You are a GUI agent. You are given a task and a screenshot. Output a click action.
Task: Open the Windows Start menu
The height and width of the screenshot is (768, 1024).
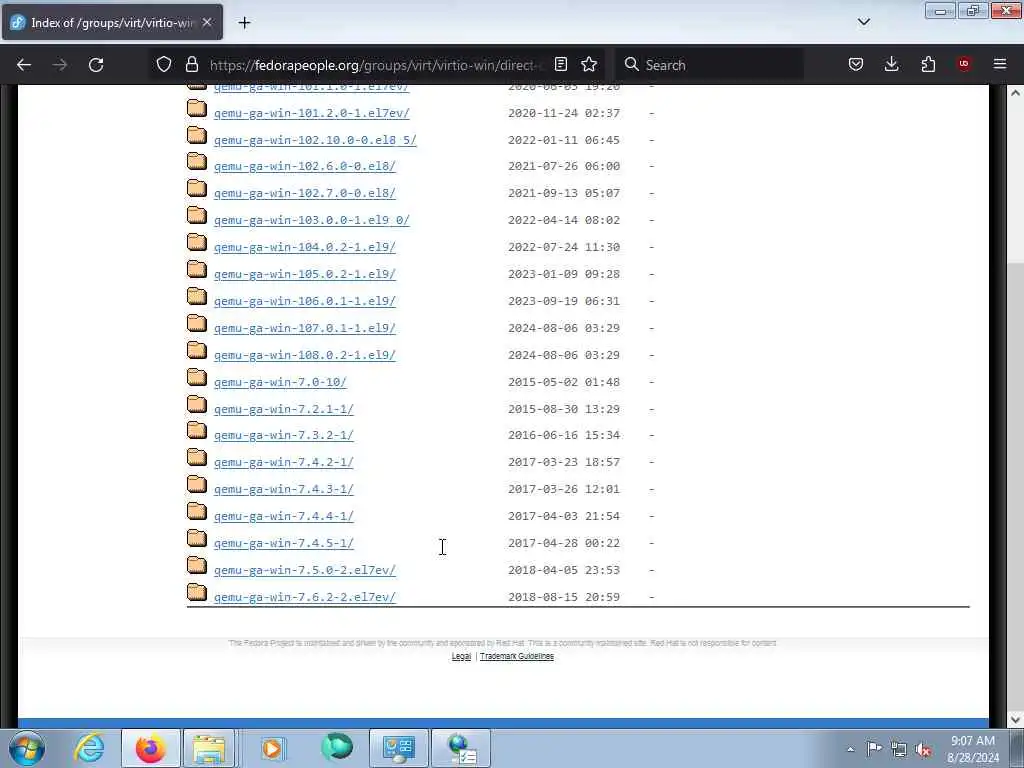[x=26, y=748]
